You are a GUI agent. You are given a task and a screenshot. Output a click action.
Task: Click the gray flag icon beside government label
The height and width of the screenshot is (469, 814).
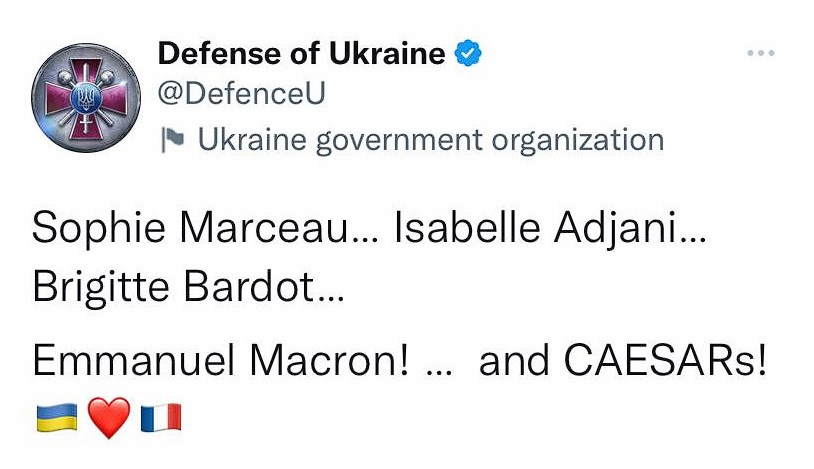coord(173,141)
